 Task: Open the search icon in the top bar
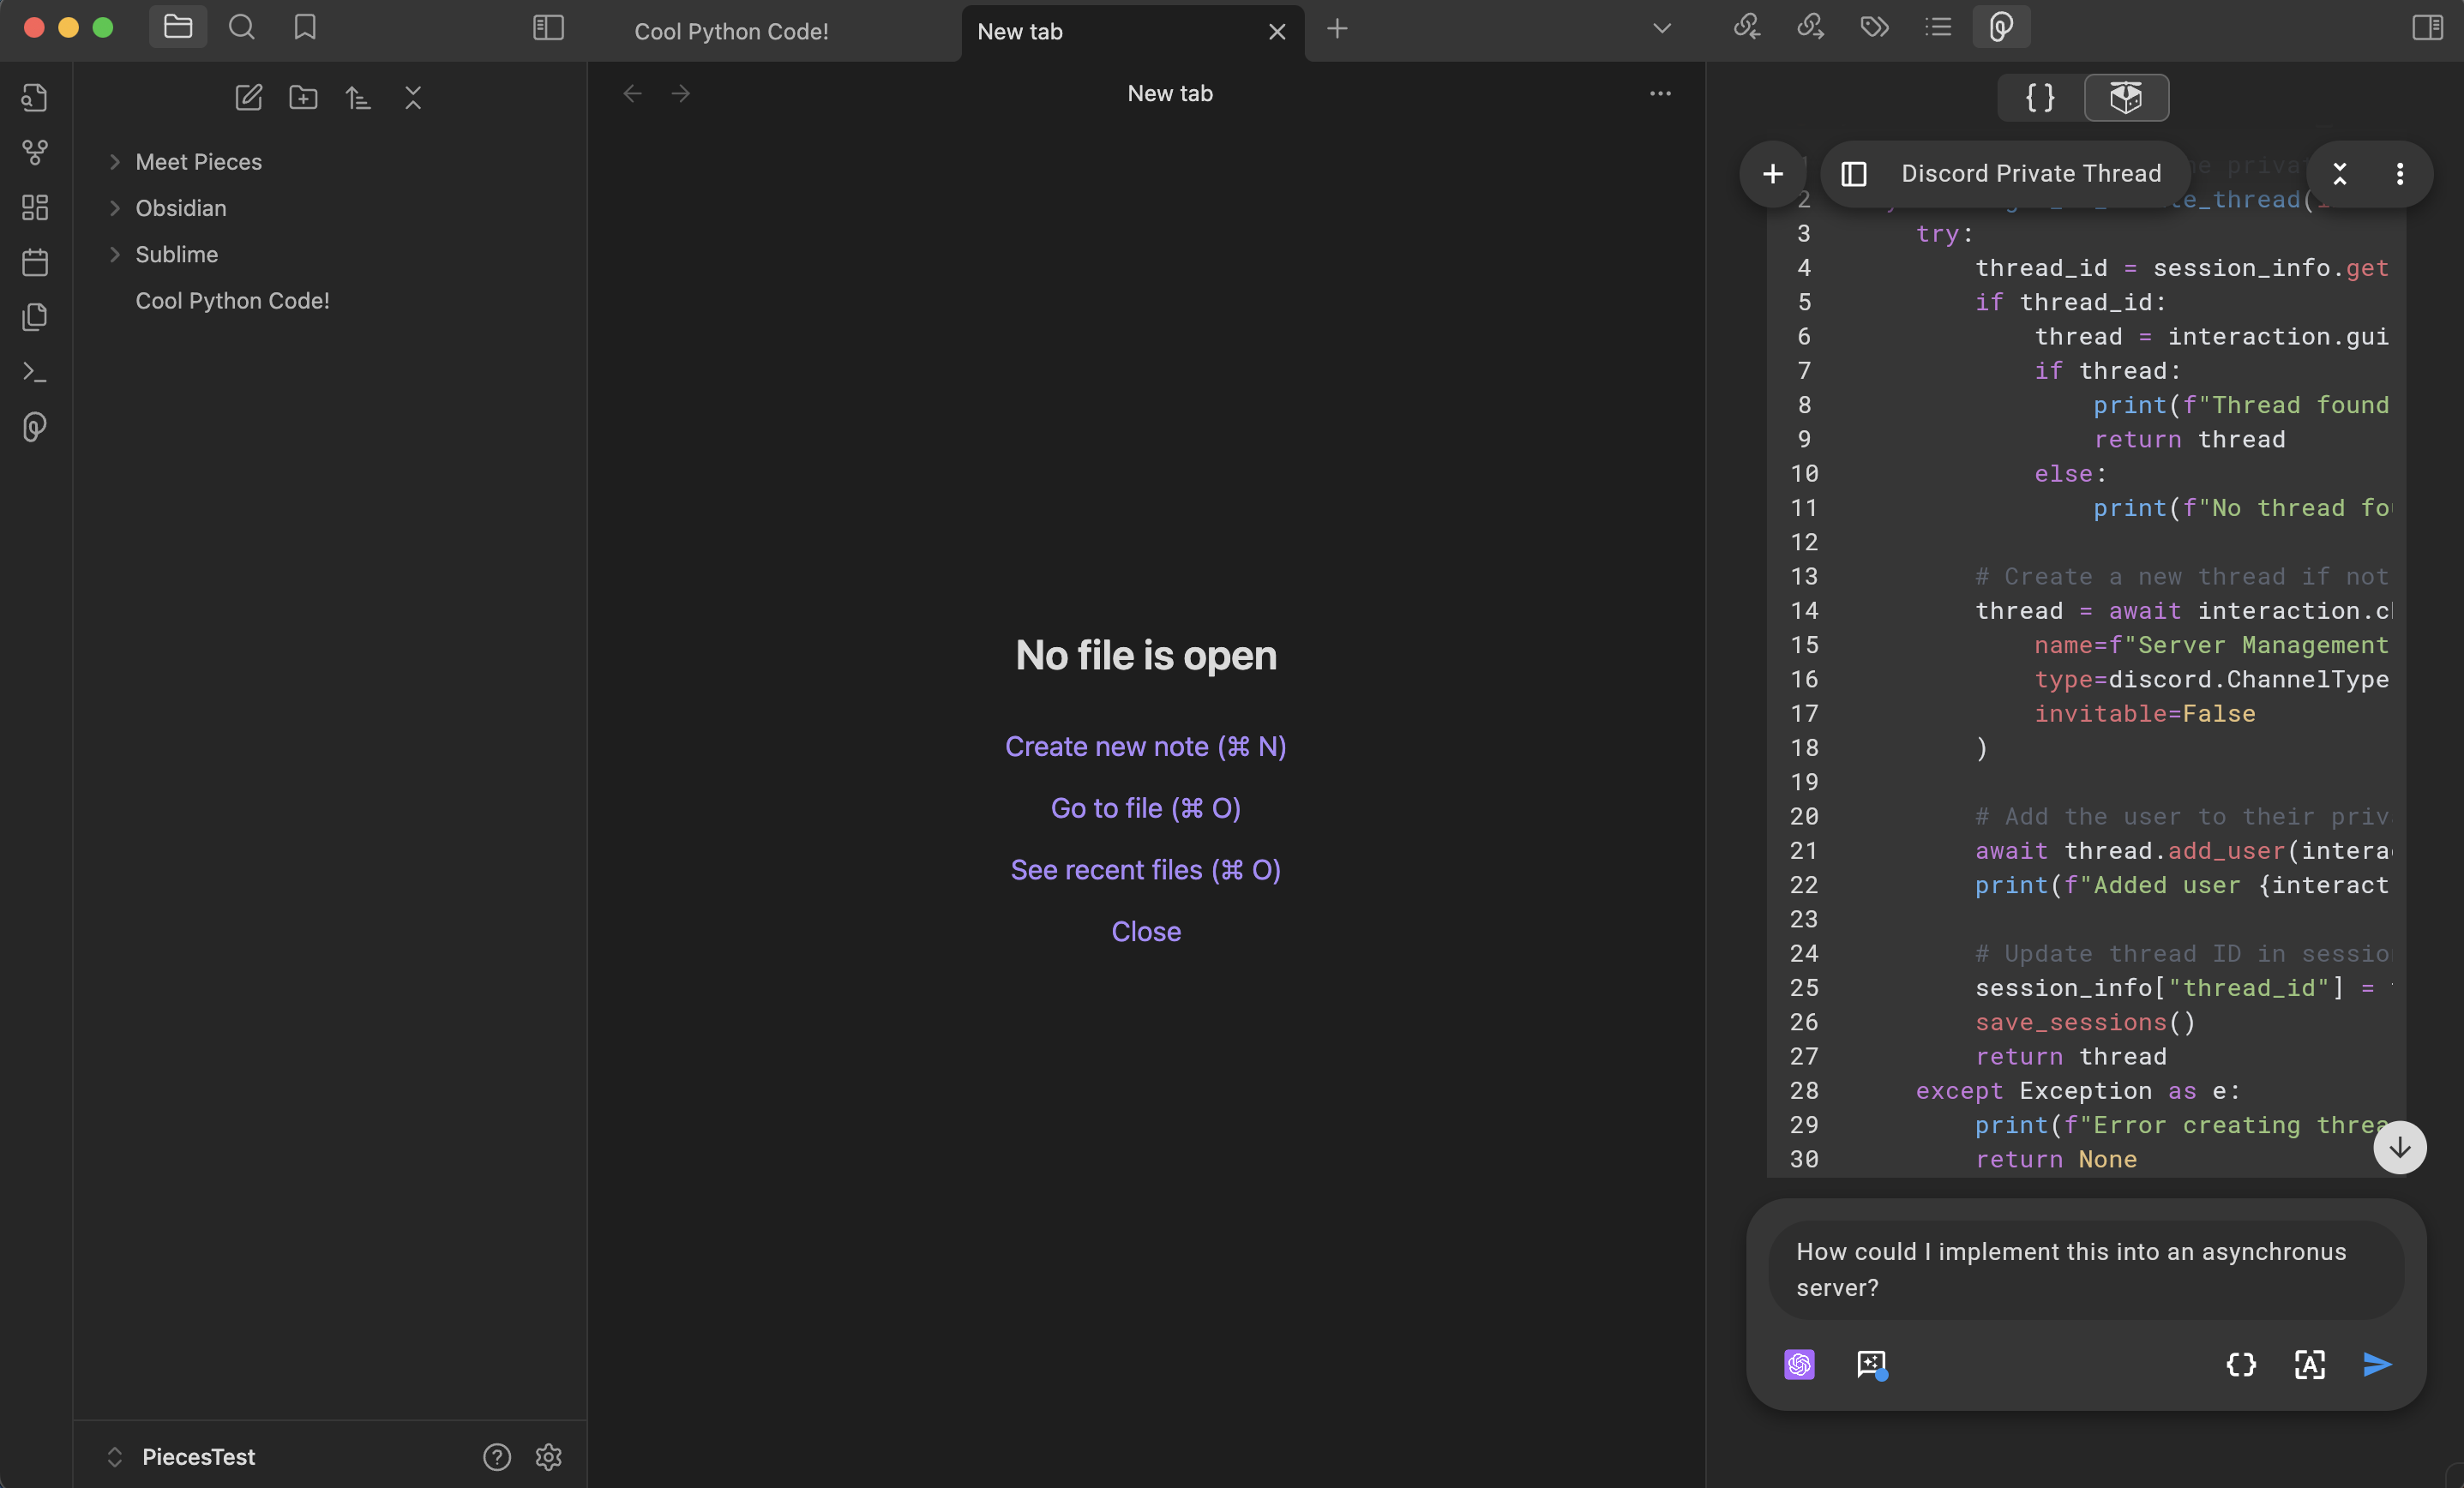click(241, 27)
